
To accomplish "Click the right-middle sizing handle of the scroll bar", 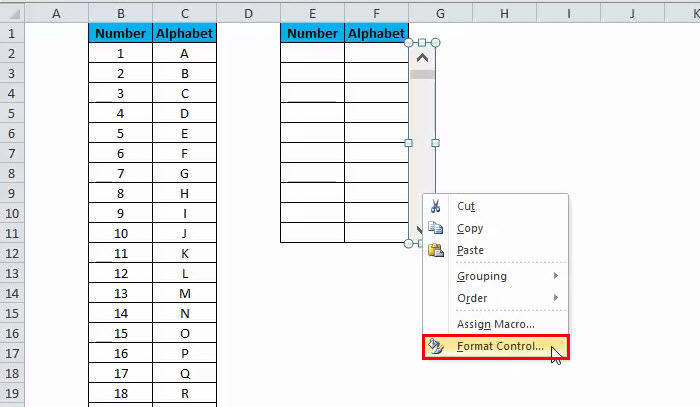I will pyautogui.click(x=436, y=143).
